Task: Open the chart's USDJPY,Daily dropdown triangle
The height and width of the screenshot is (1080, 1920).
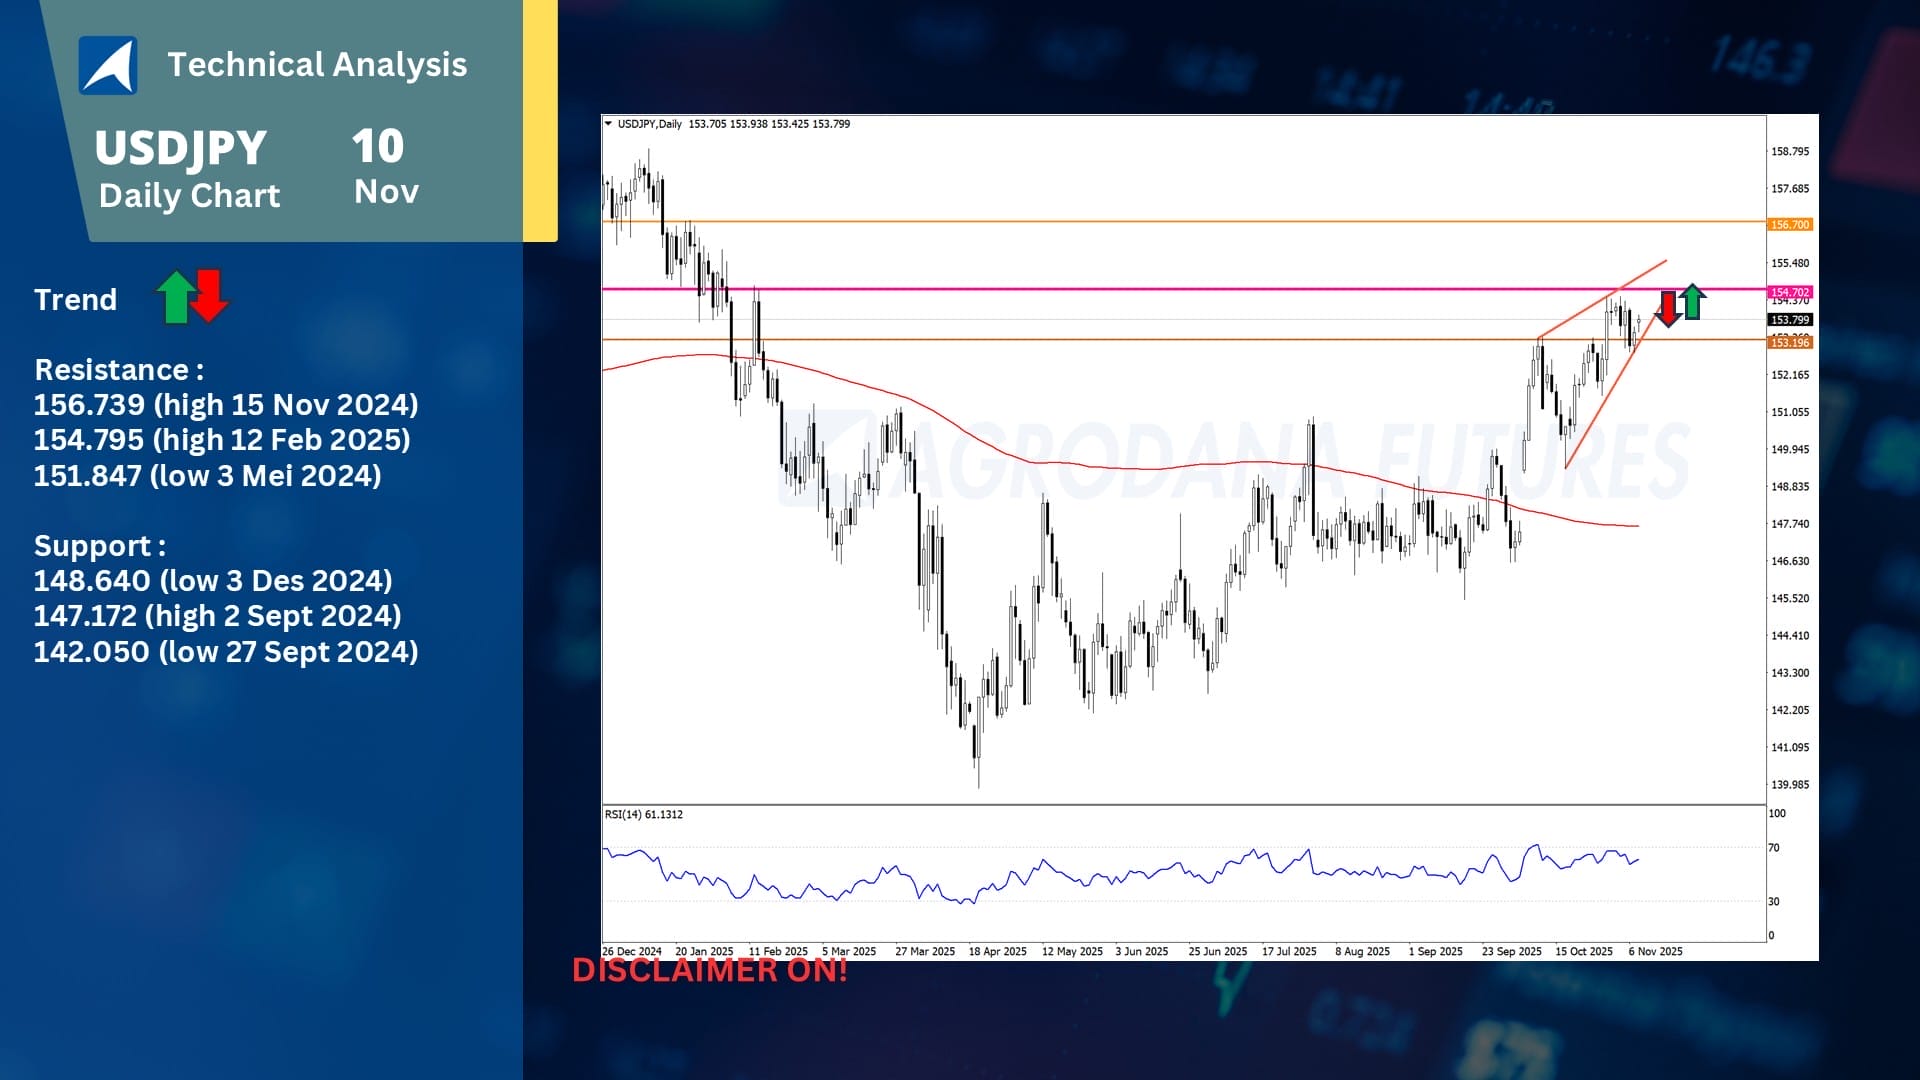Action: pos(608,124)
